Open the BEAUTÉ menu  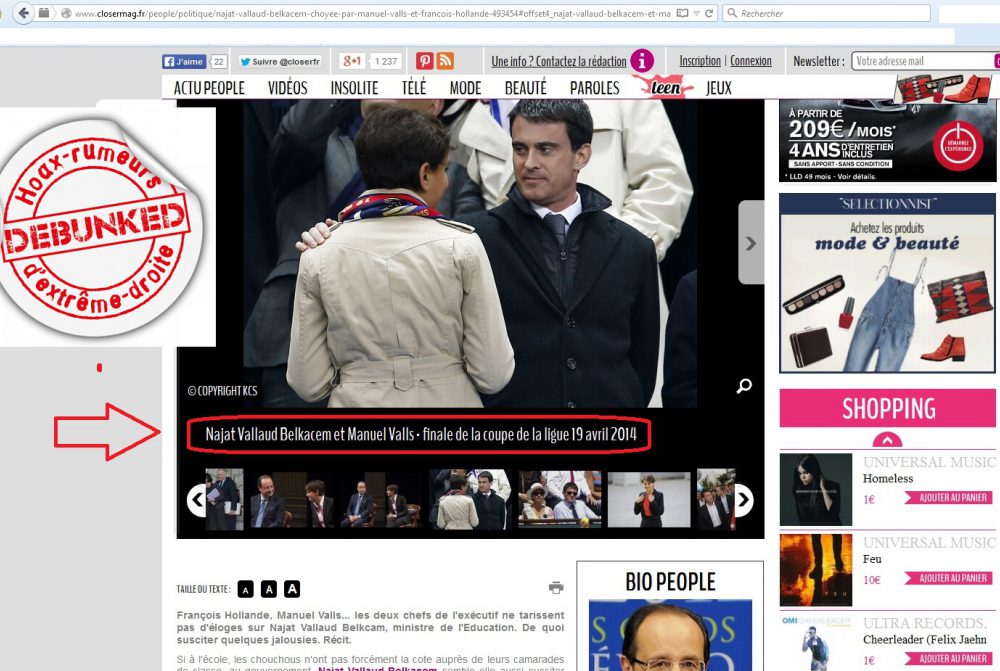coord(526,88)
